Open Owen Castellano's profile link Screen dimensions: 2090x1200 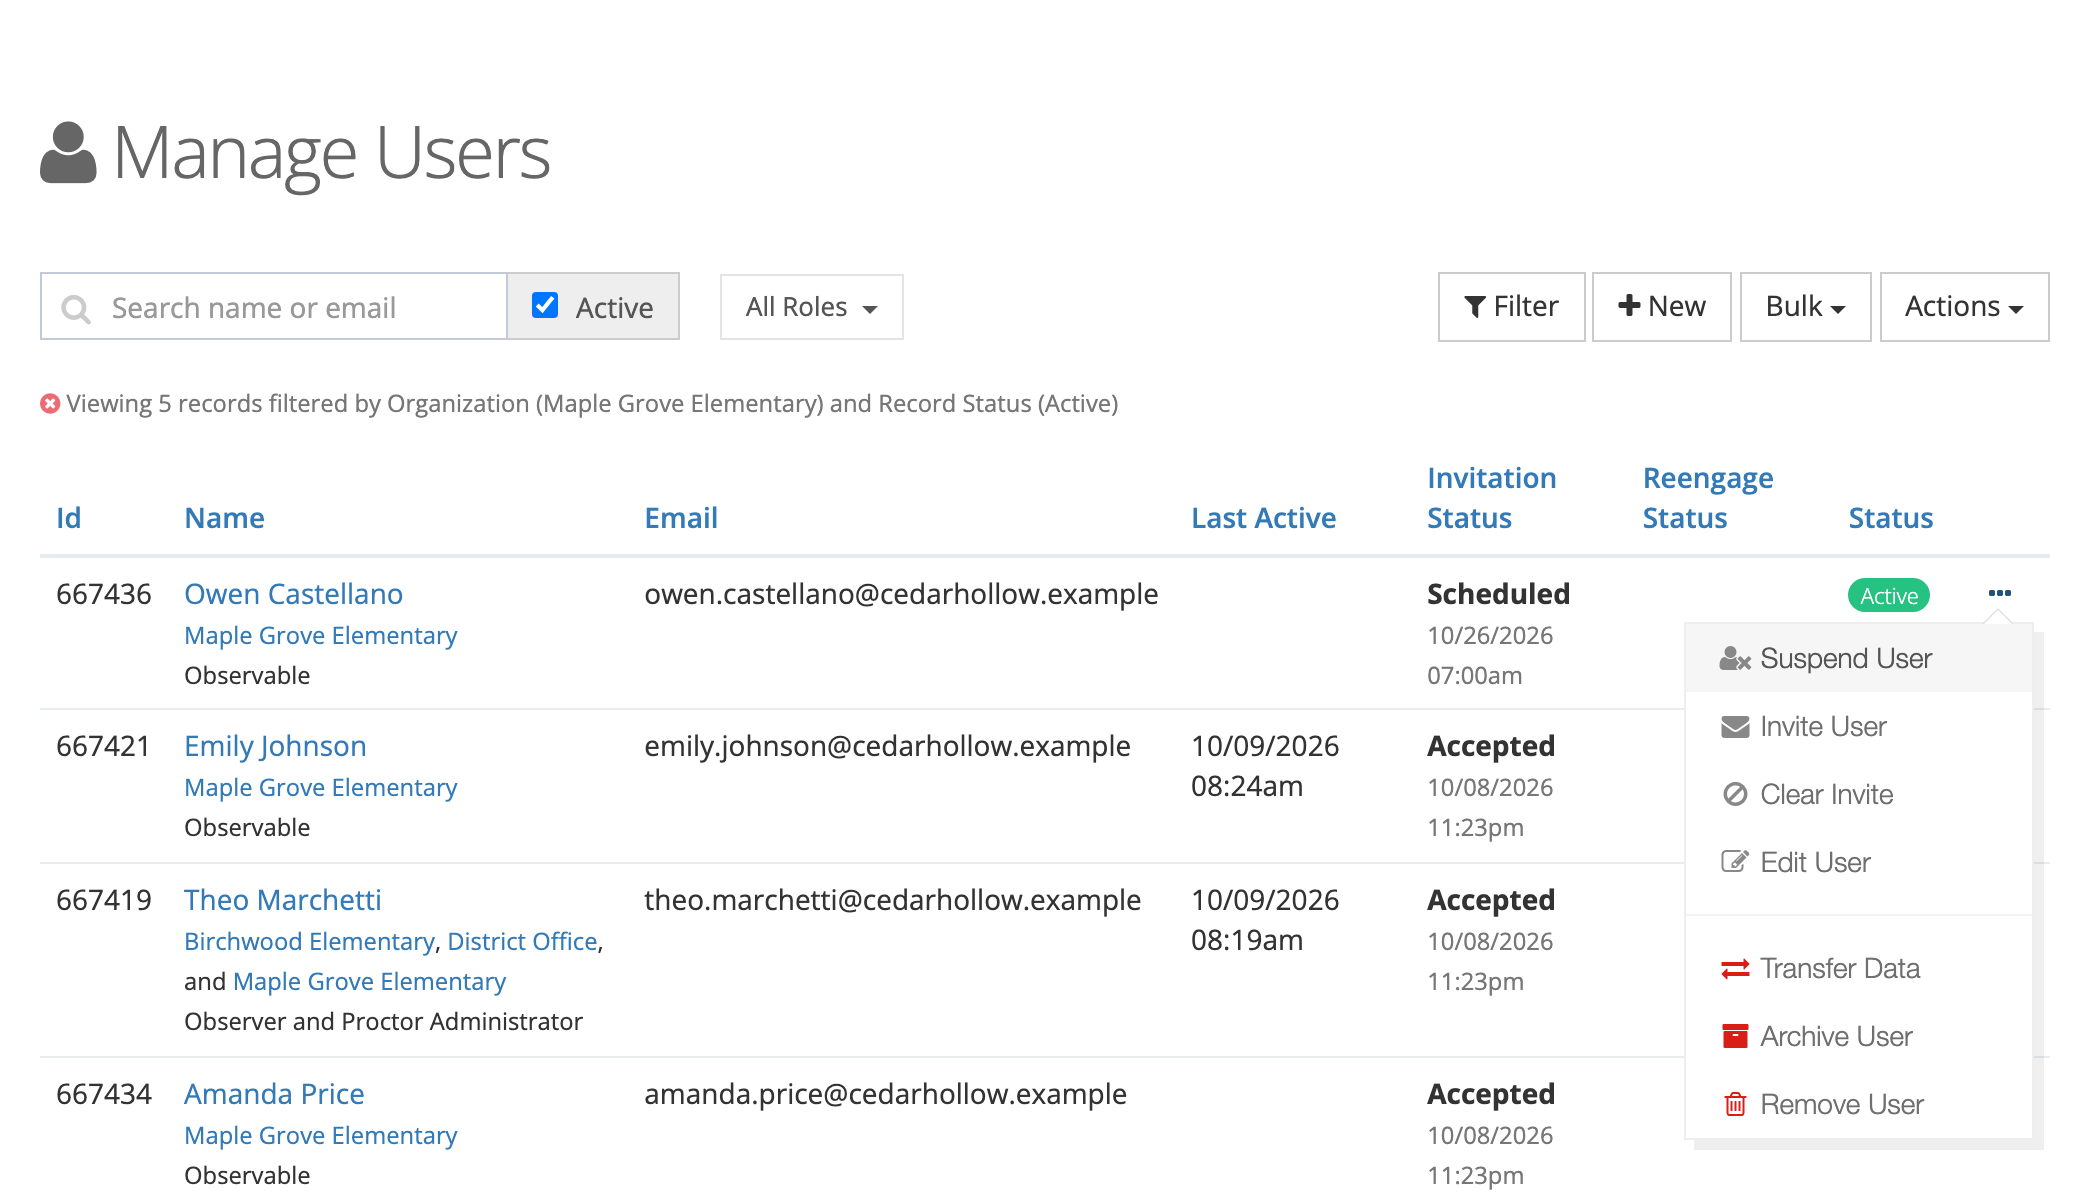[x=293, y=594]
